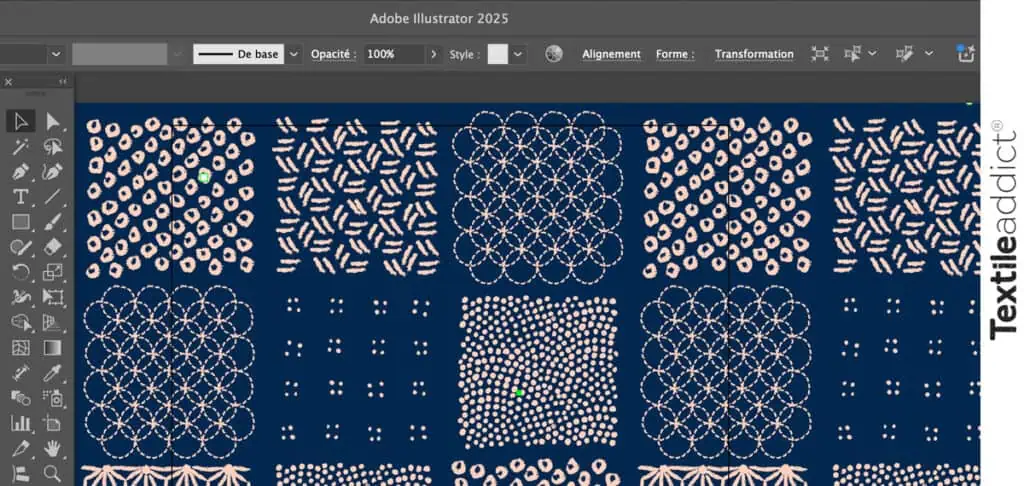Select the Scale tool
The width and height of the screenshot is (1024, 486).
(53, 272)
